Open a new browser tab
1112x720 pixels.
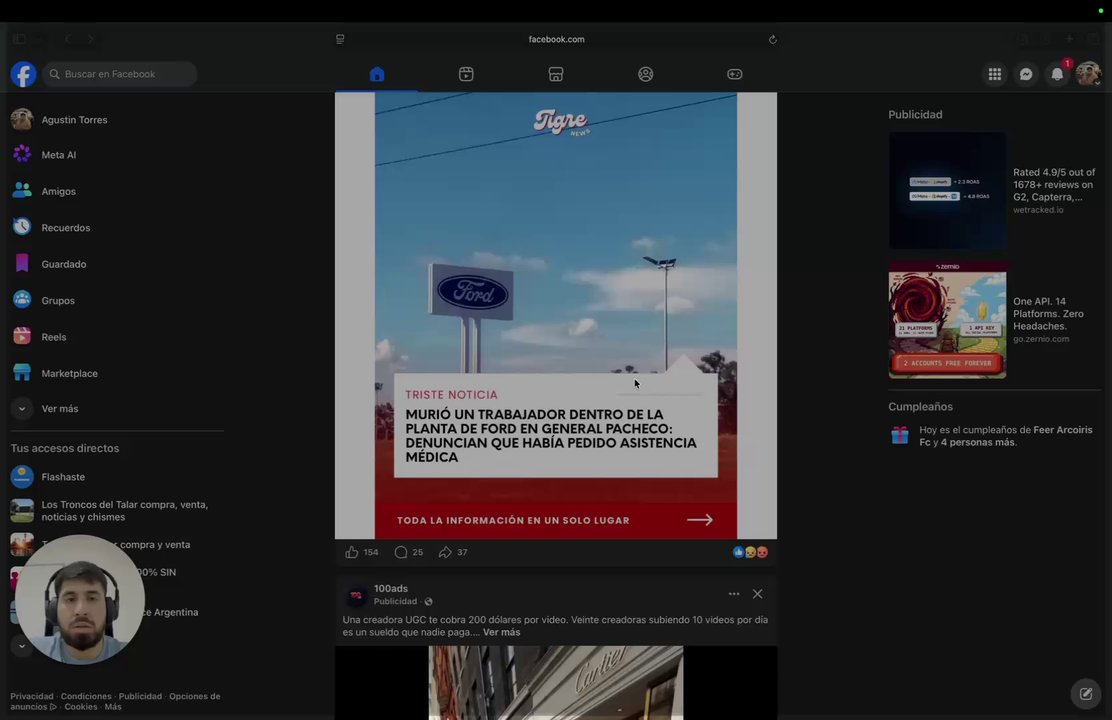[1069, 39]
